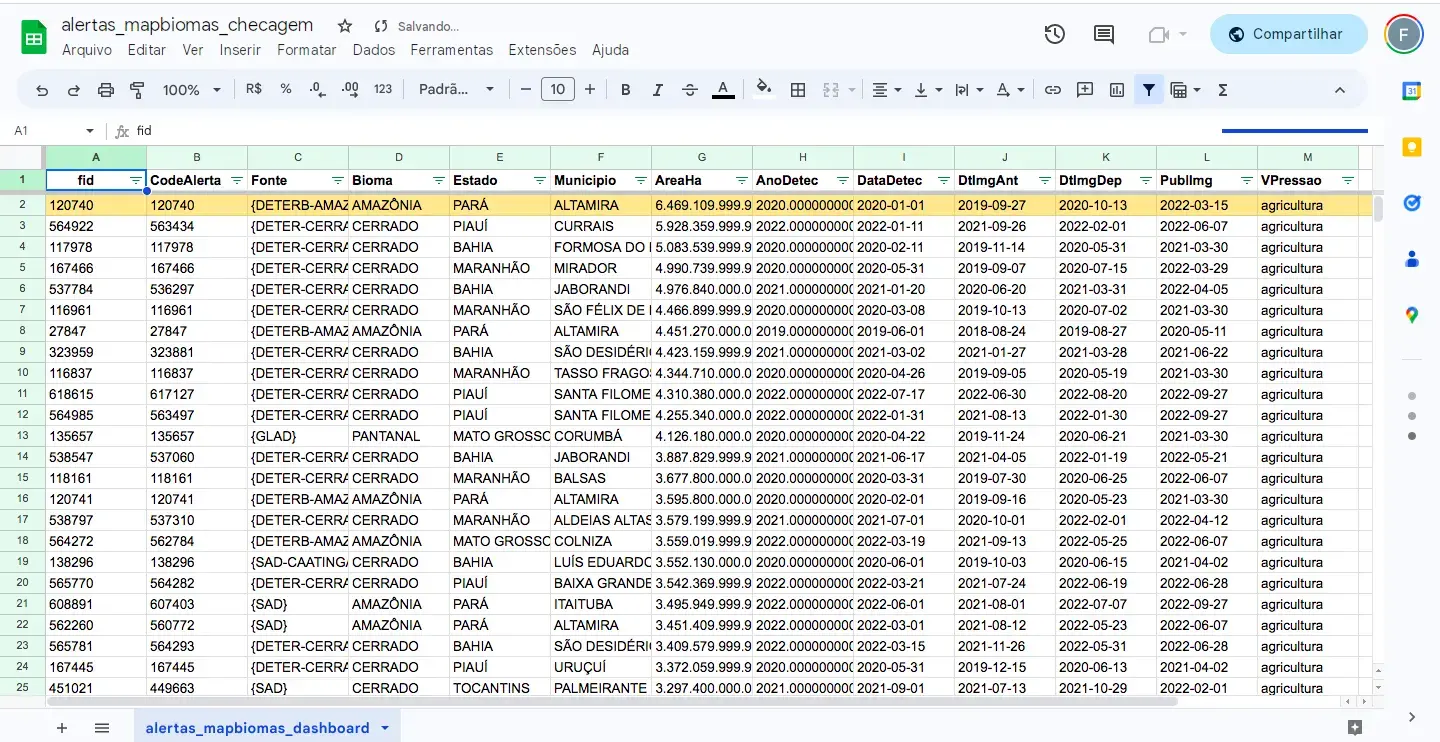1440x742 pixels.
Task: Decrease decimal places
Action: click(317, 89)
